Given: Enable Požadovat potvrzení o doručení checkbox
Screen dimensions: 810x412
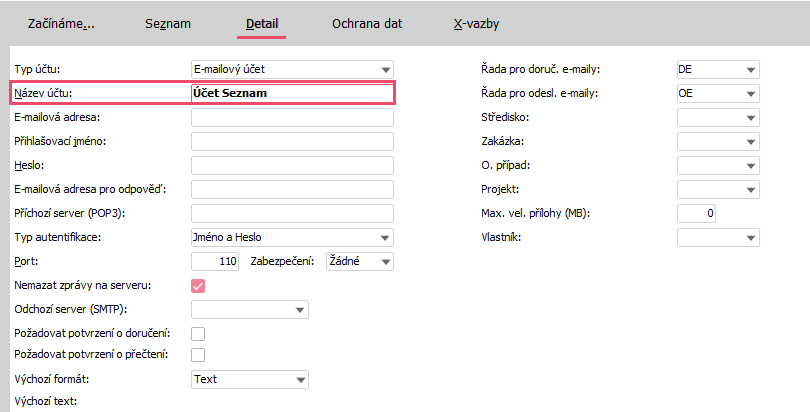Looking at the screenshot, I should coord(198,334).
